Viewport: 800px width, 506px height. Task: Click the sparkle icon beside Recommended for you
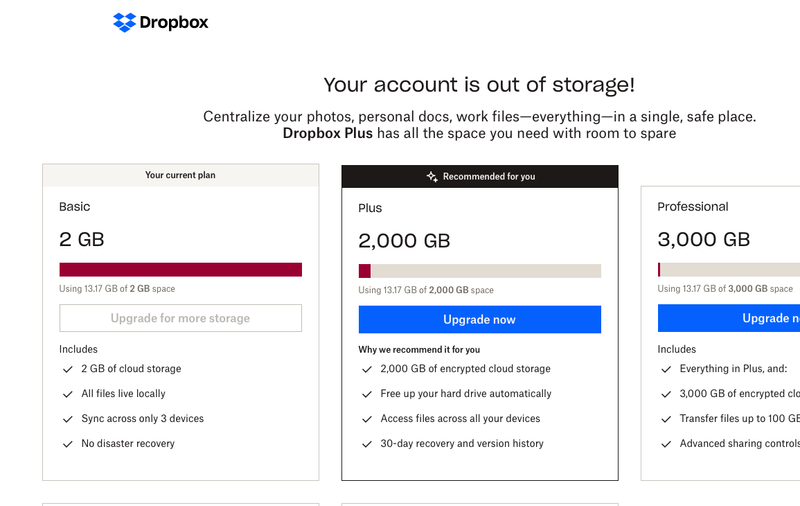[x=432, y=176]
